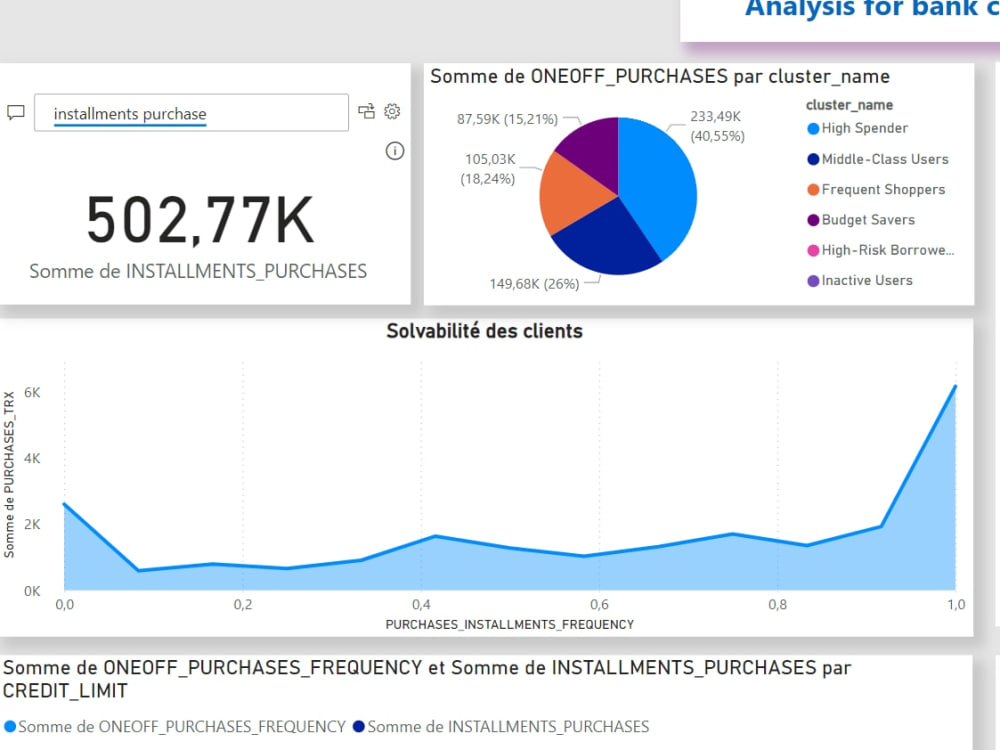Viewport: 1000px width, 750px height.
Task: Open the Q&A settings gear icon
Action: tap(392, 112)
